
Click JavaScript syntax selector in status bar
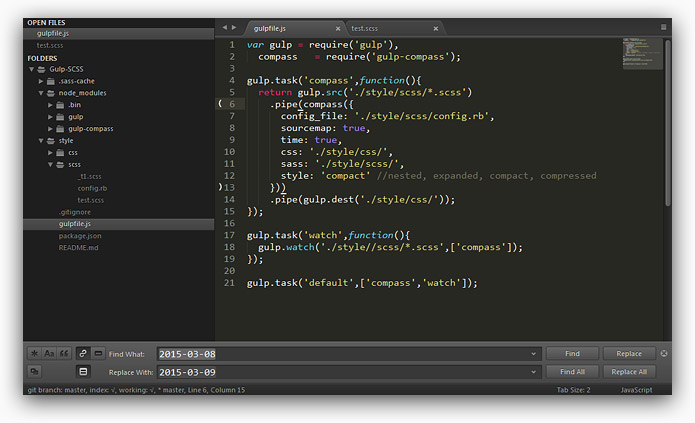pos(636,390)
